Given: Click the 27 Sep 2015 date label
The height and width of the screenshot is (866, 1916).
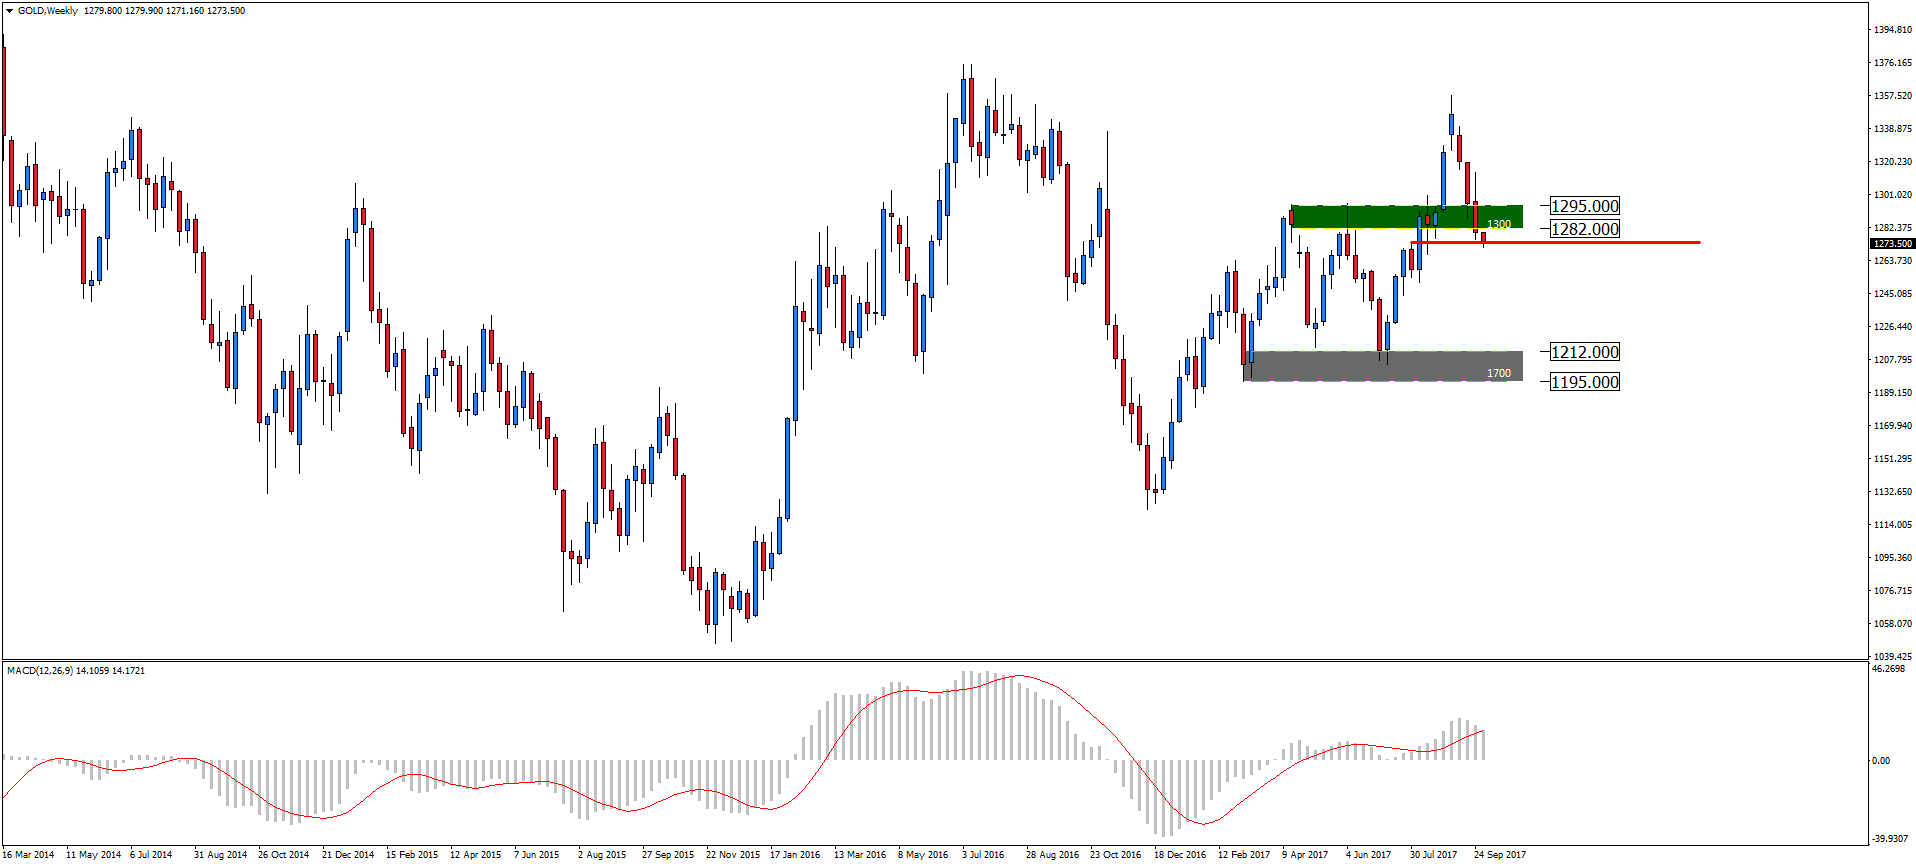Looking at the screenshot, I should point(668,855).
